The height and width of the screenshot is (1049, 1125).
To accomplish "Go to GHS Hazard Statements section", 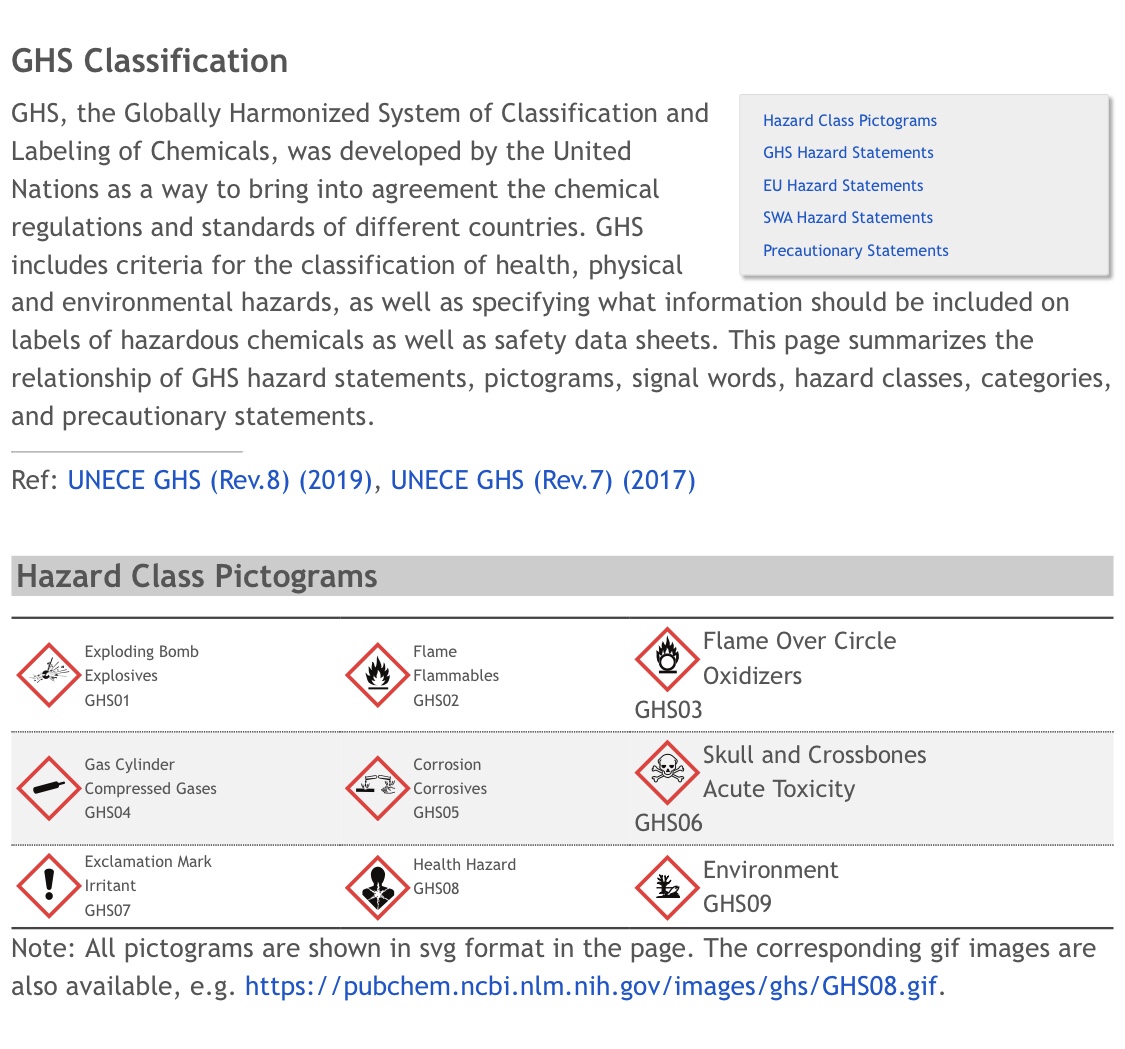I will tap(848, 153).
